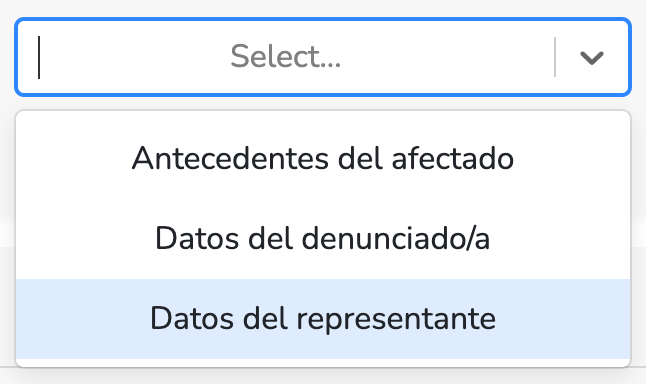This screenshot has height=384, width=646.
Task: Click 'Datos' in the representante entry
Action: coord(192,318)
